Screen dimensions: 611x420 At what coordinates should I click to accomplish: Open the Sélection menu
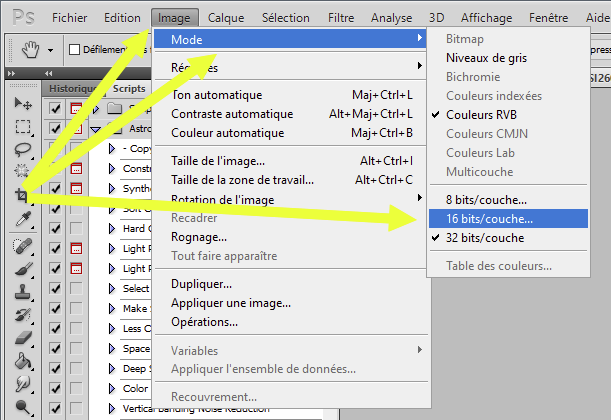(286, 18)
